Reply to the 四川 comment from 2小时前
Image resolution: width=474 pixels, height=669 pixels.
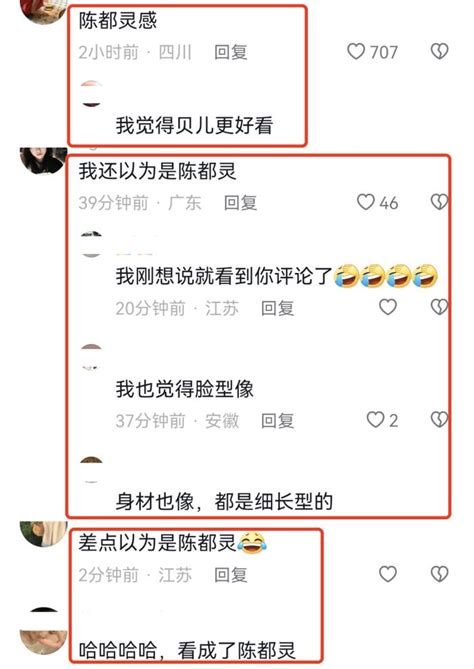tap(231, 52)
